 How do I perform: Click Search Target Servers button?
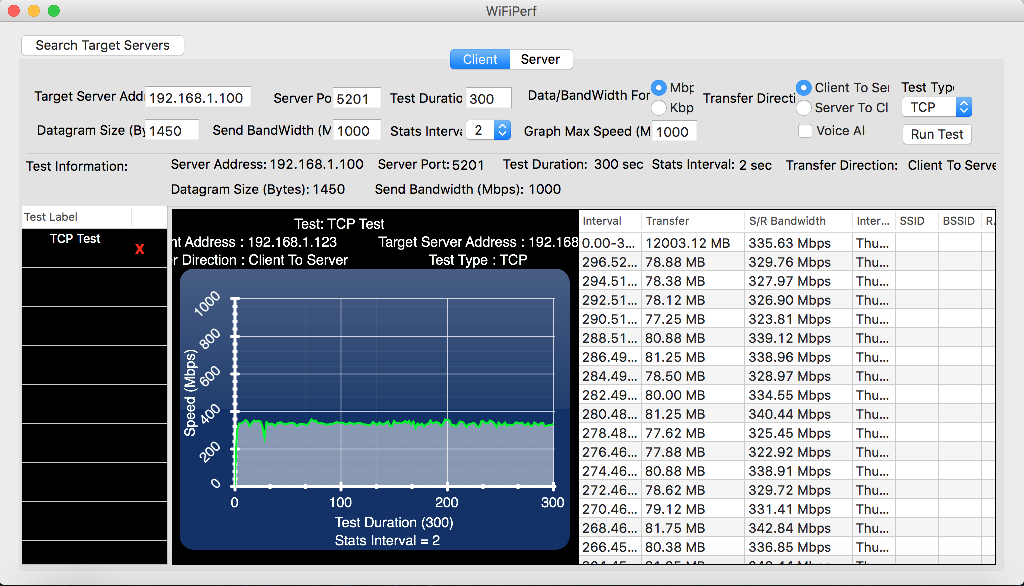click(103, 45)
